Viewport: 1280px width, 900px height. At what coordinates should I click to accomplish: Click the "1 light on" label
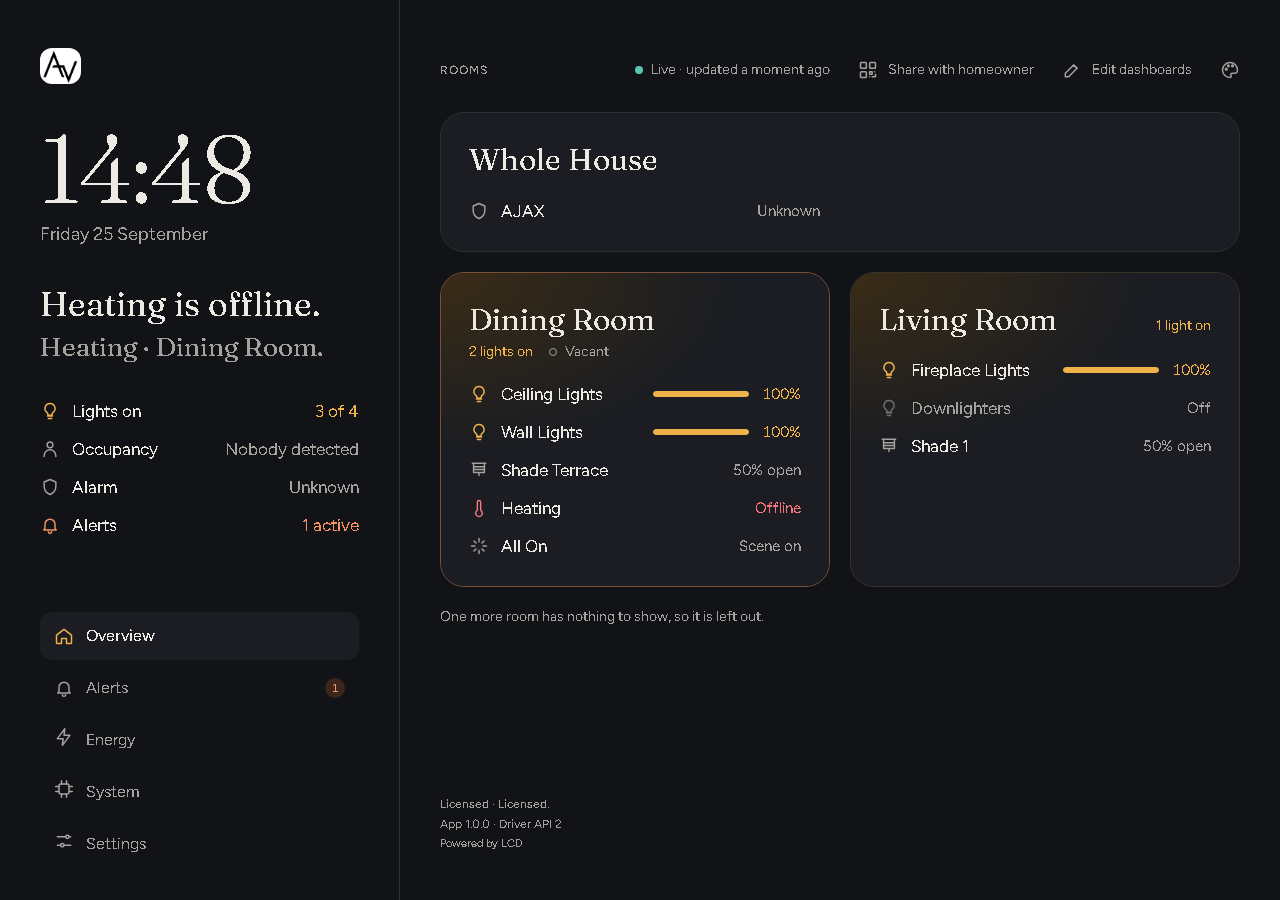click(1183, 325)
